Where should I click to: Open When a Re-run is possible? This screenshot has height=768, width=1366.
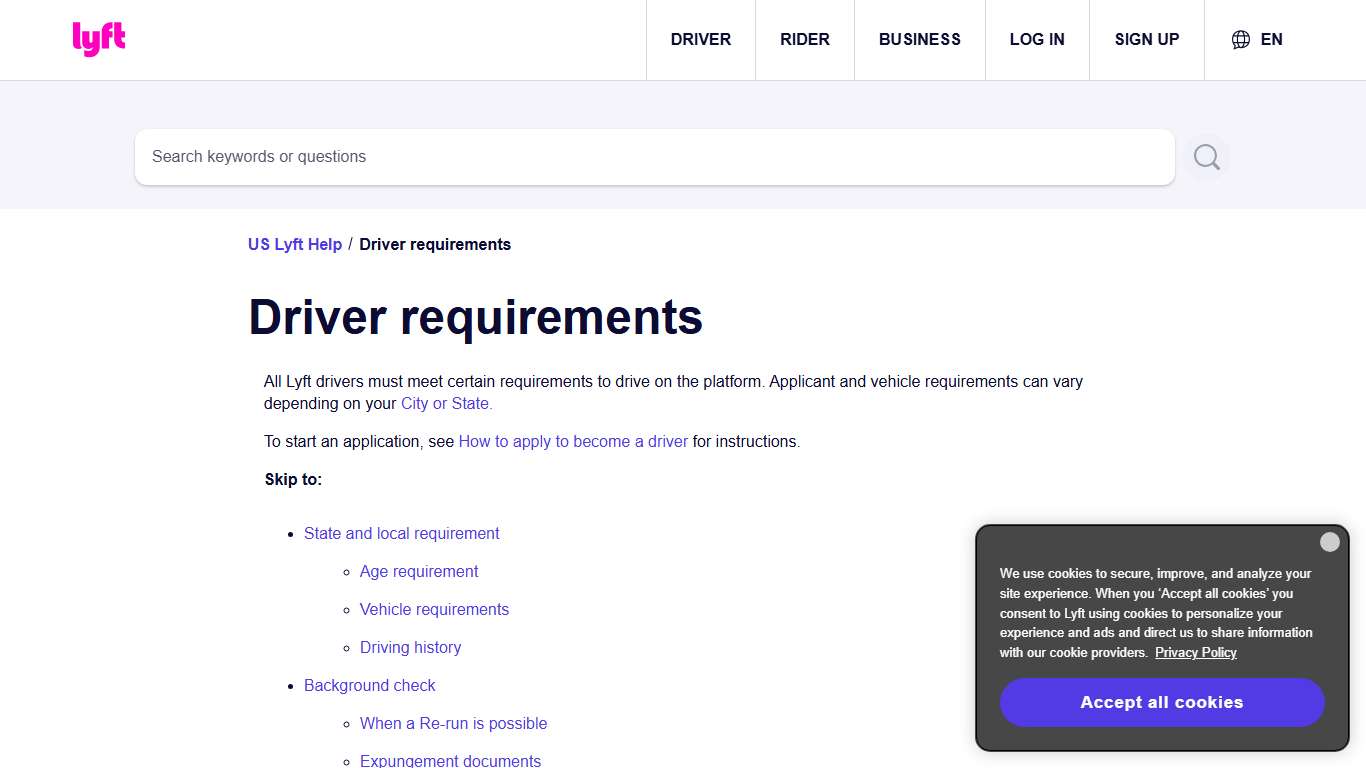(453, 723)
